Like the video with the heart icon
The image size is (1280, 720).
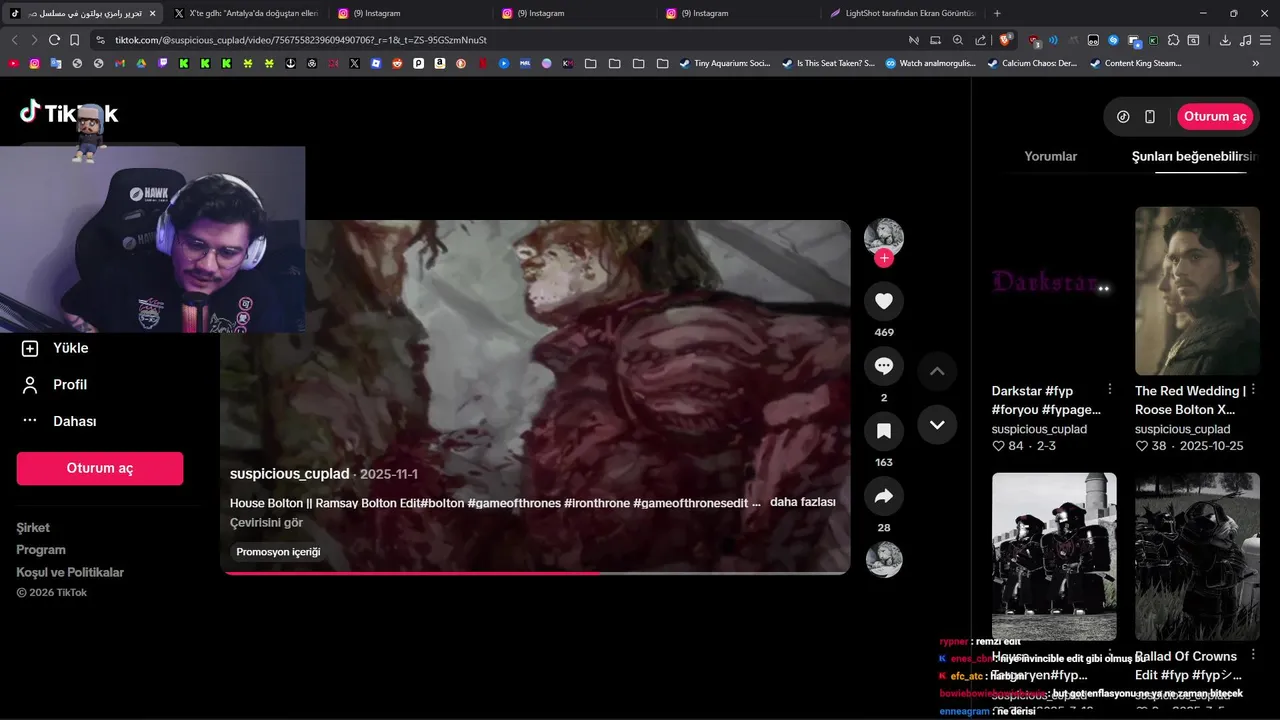[x=884, y=301]
